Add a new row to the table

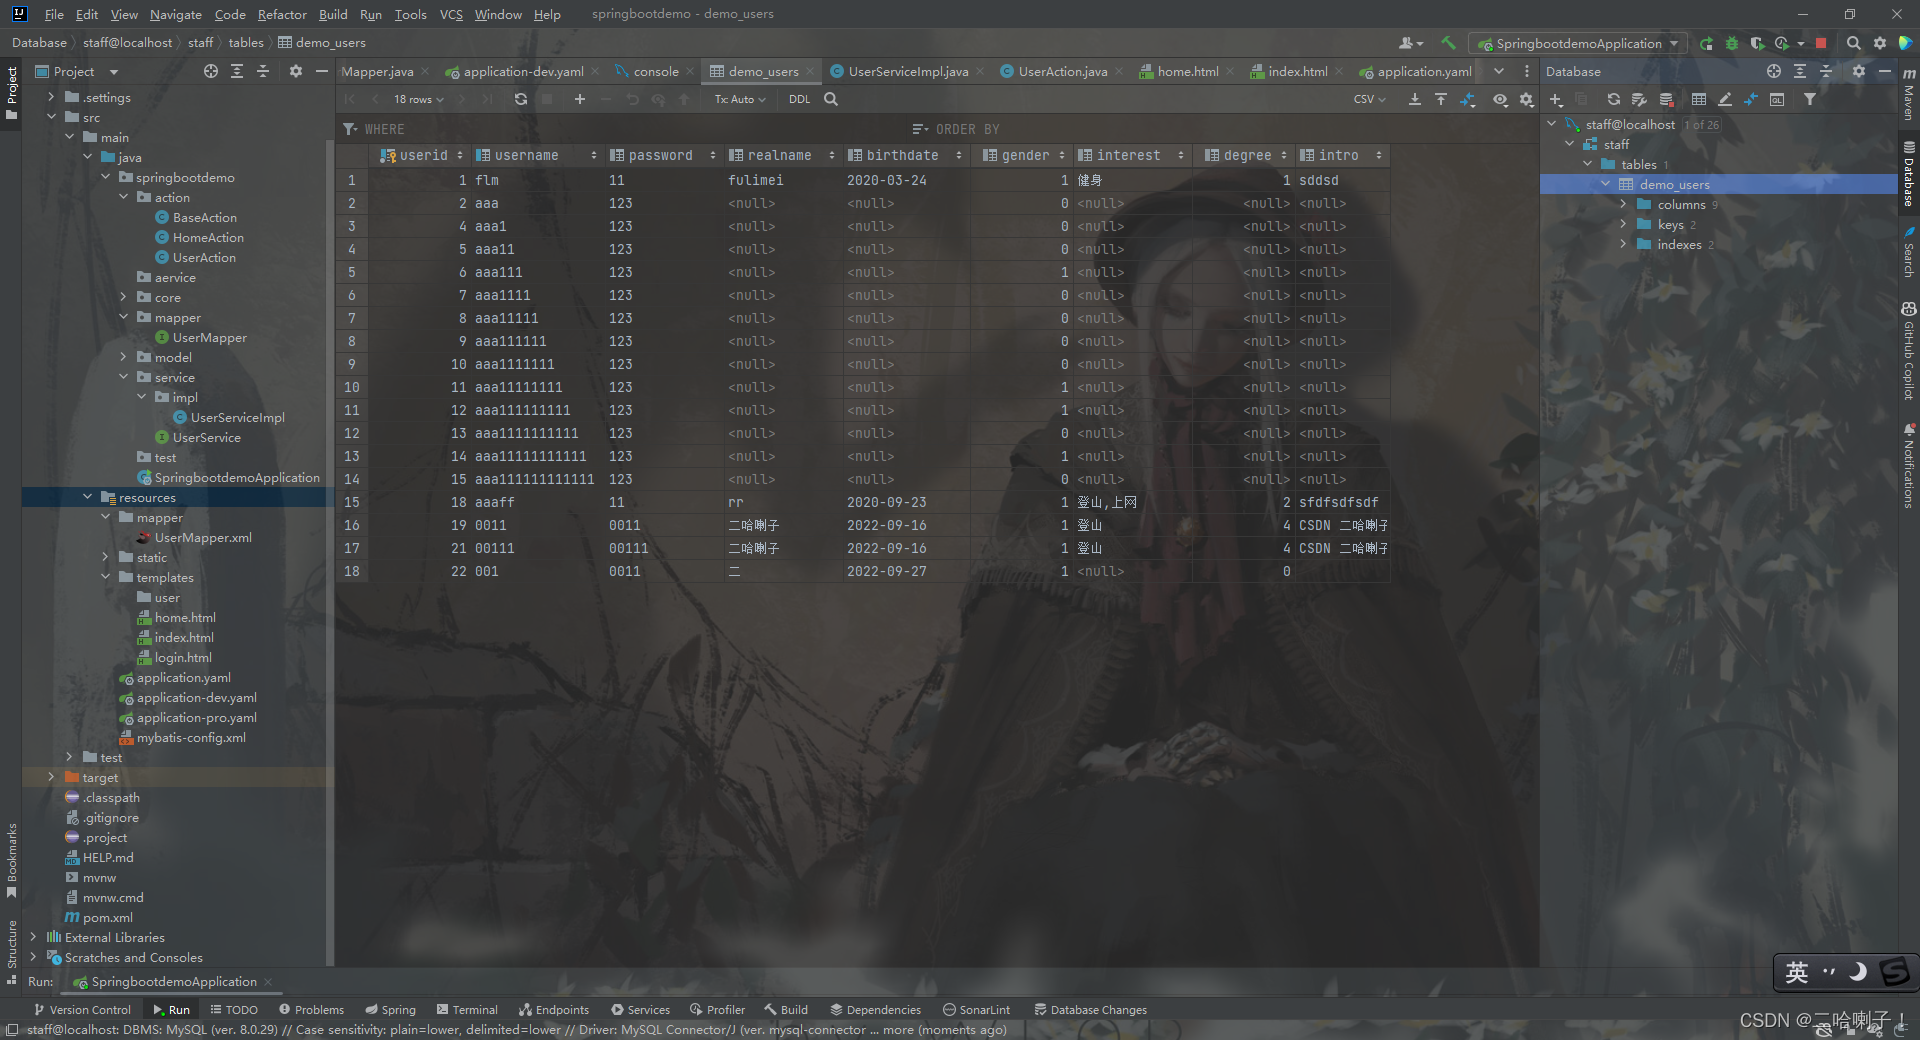click(579, 99)
